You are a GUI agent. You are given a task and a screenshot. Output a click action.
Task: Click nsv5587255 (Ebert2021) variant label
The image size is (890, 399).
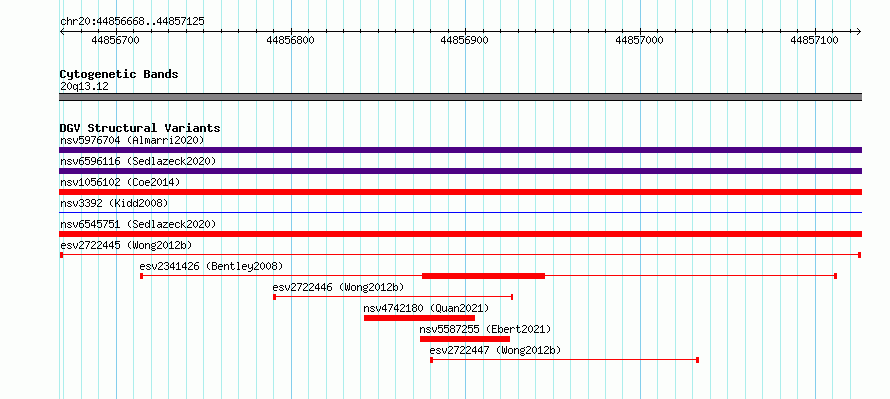(x=485, y=329)
